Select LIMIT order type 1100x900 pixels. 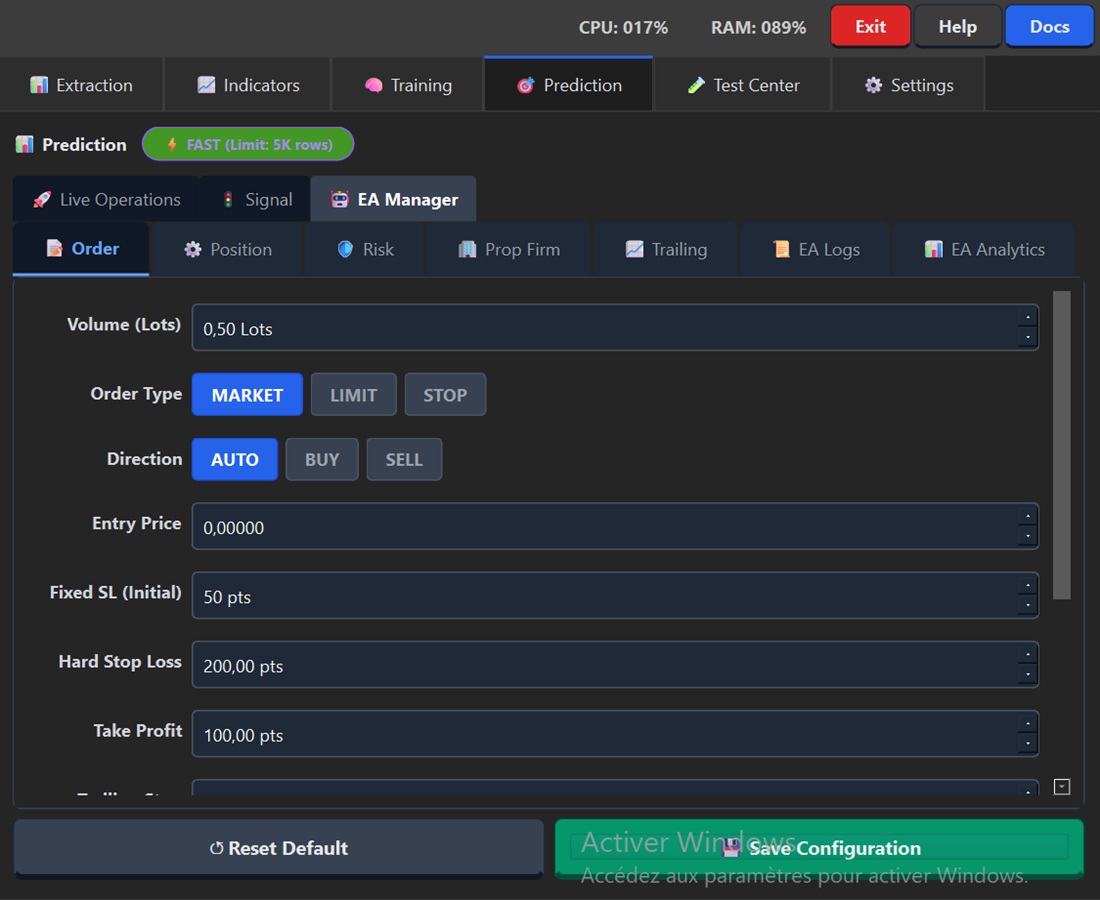pyautogui.click(x=353, y=395)
